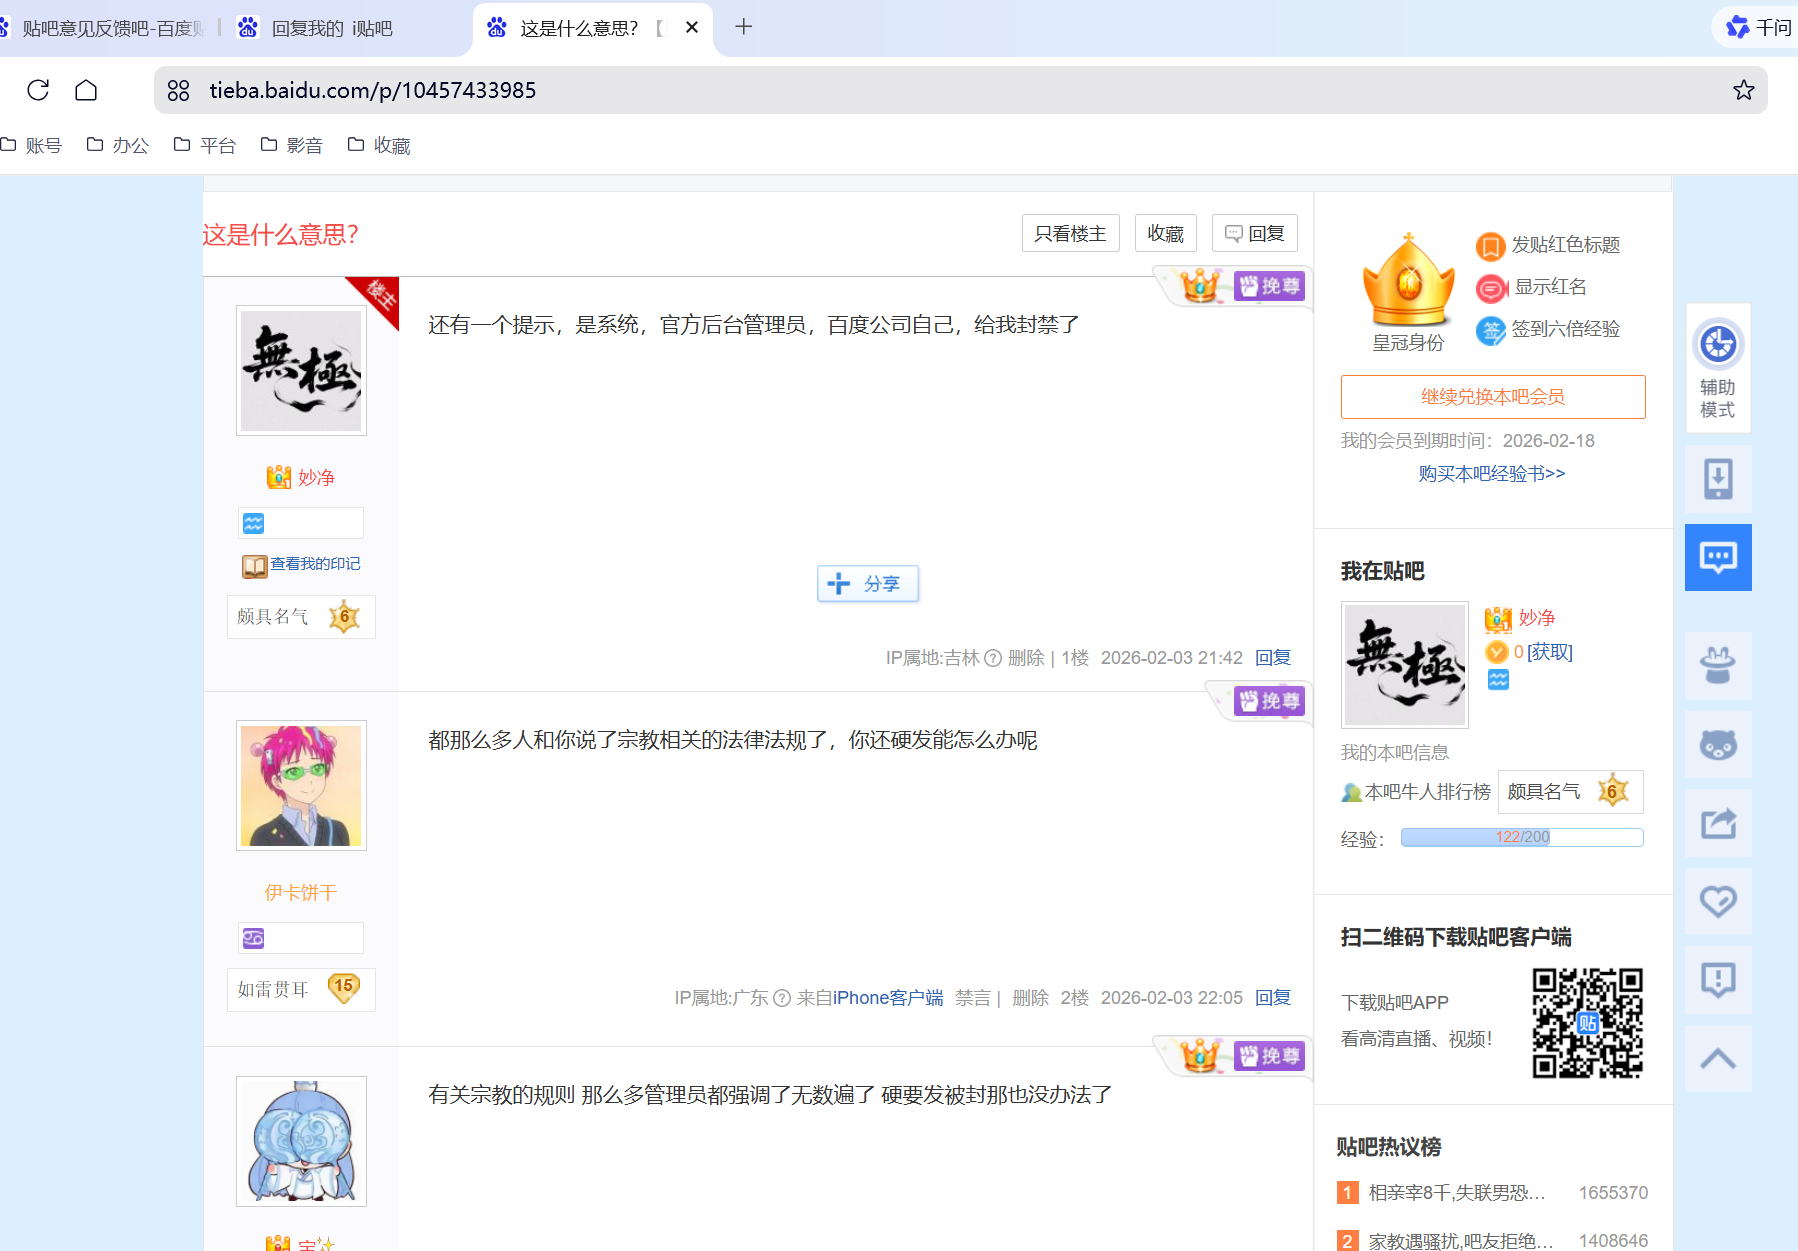Toggle 只看楼主 to show only poster

pos(1070,234)
